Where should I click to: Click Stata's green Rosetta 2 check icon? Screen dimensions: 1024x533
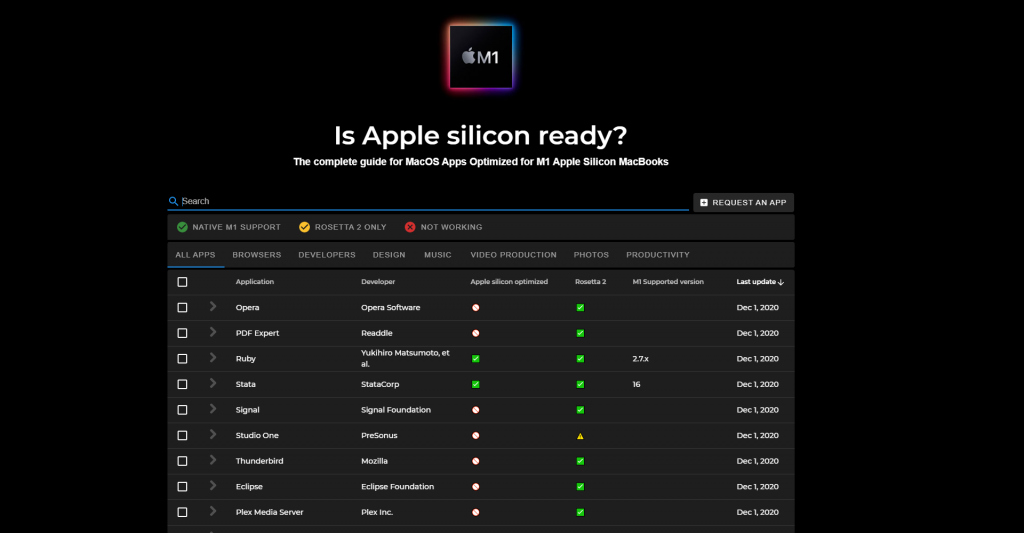click(x=580, y=384)
